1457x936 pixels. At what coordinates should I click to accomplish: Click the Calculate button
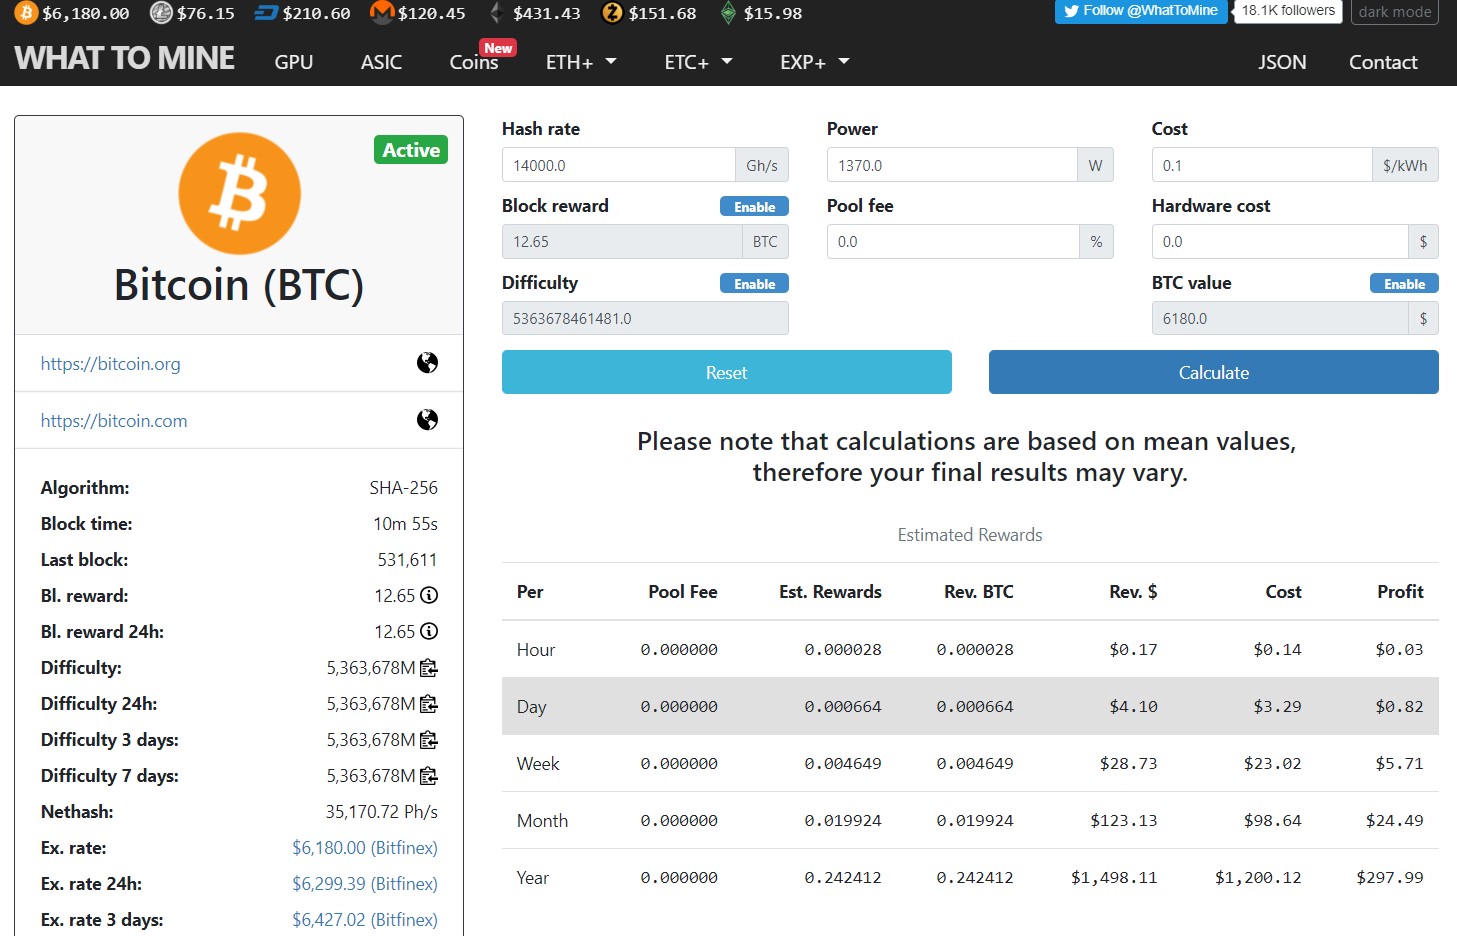[x=1213, y=372]
